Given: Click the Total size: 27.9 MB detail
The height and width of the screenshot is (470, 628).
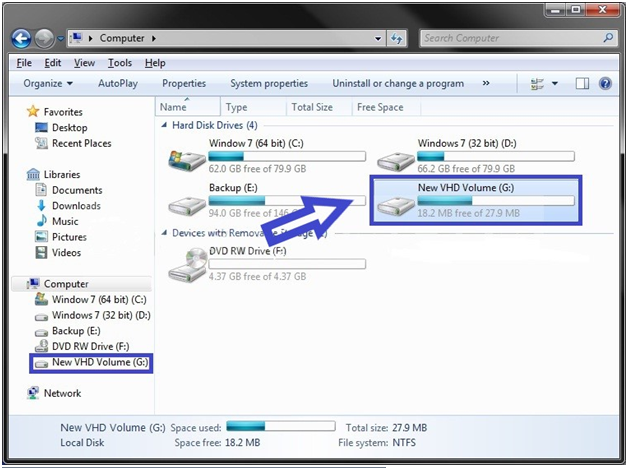Looking at the screenshot, I should click(x=386, y=428).
